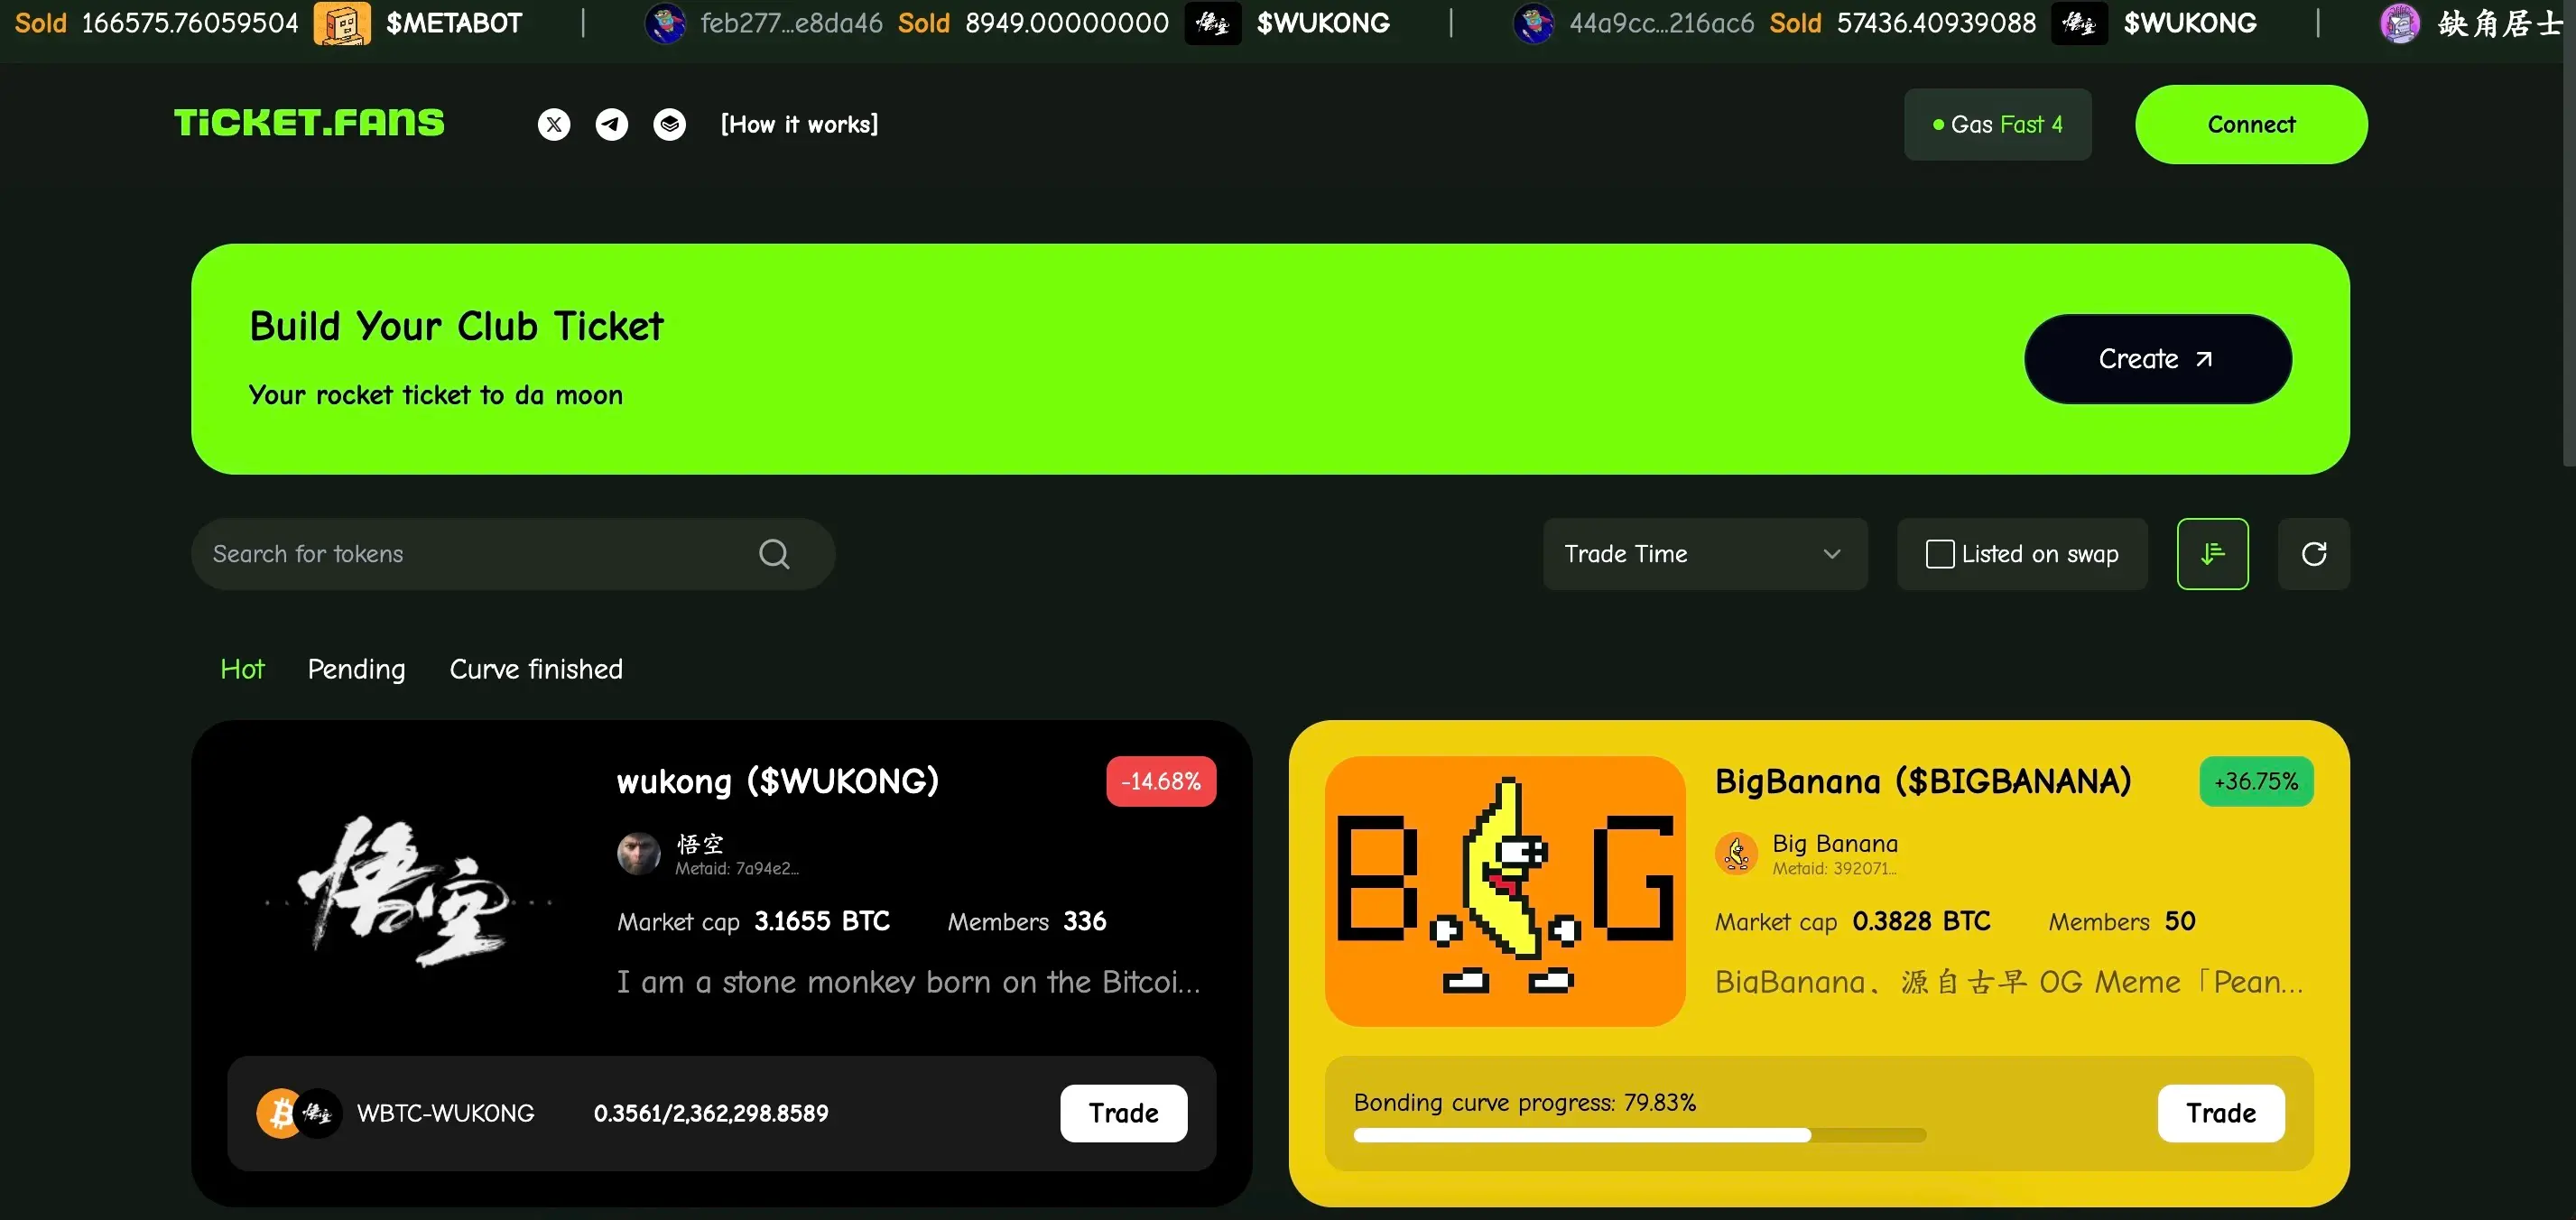Click the Ticket.fans logo icon
Viewport: 2576px width, 1220px height.
pos(309,122)
